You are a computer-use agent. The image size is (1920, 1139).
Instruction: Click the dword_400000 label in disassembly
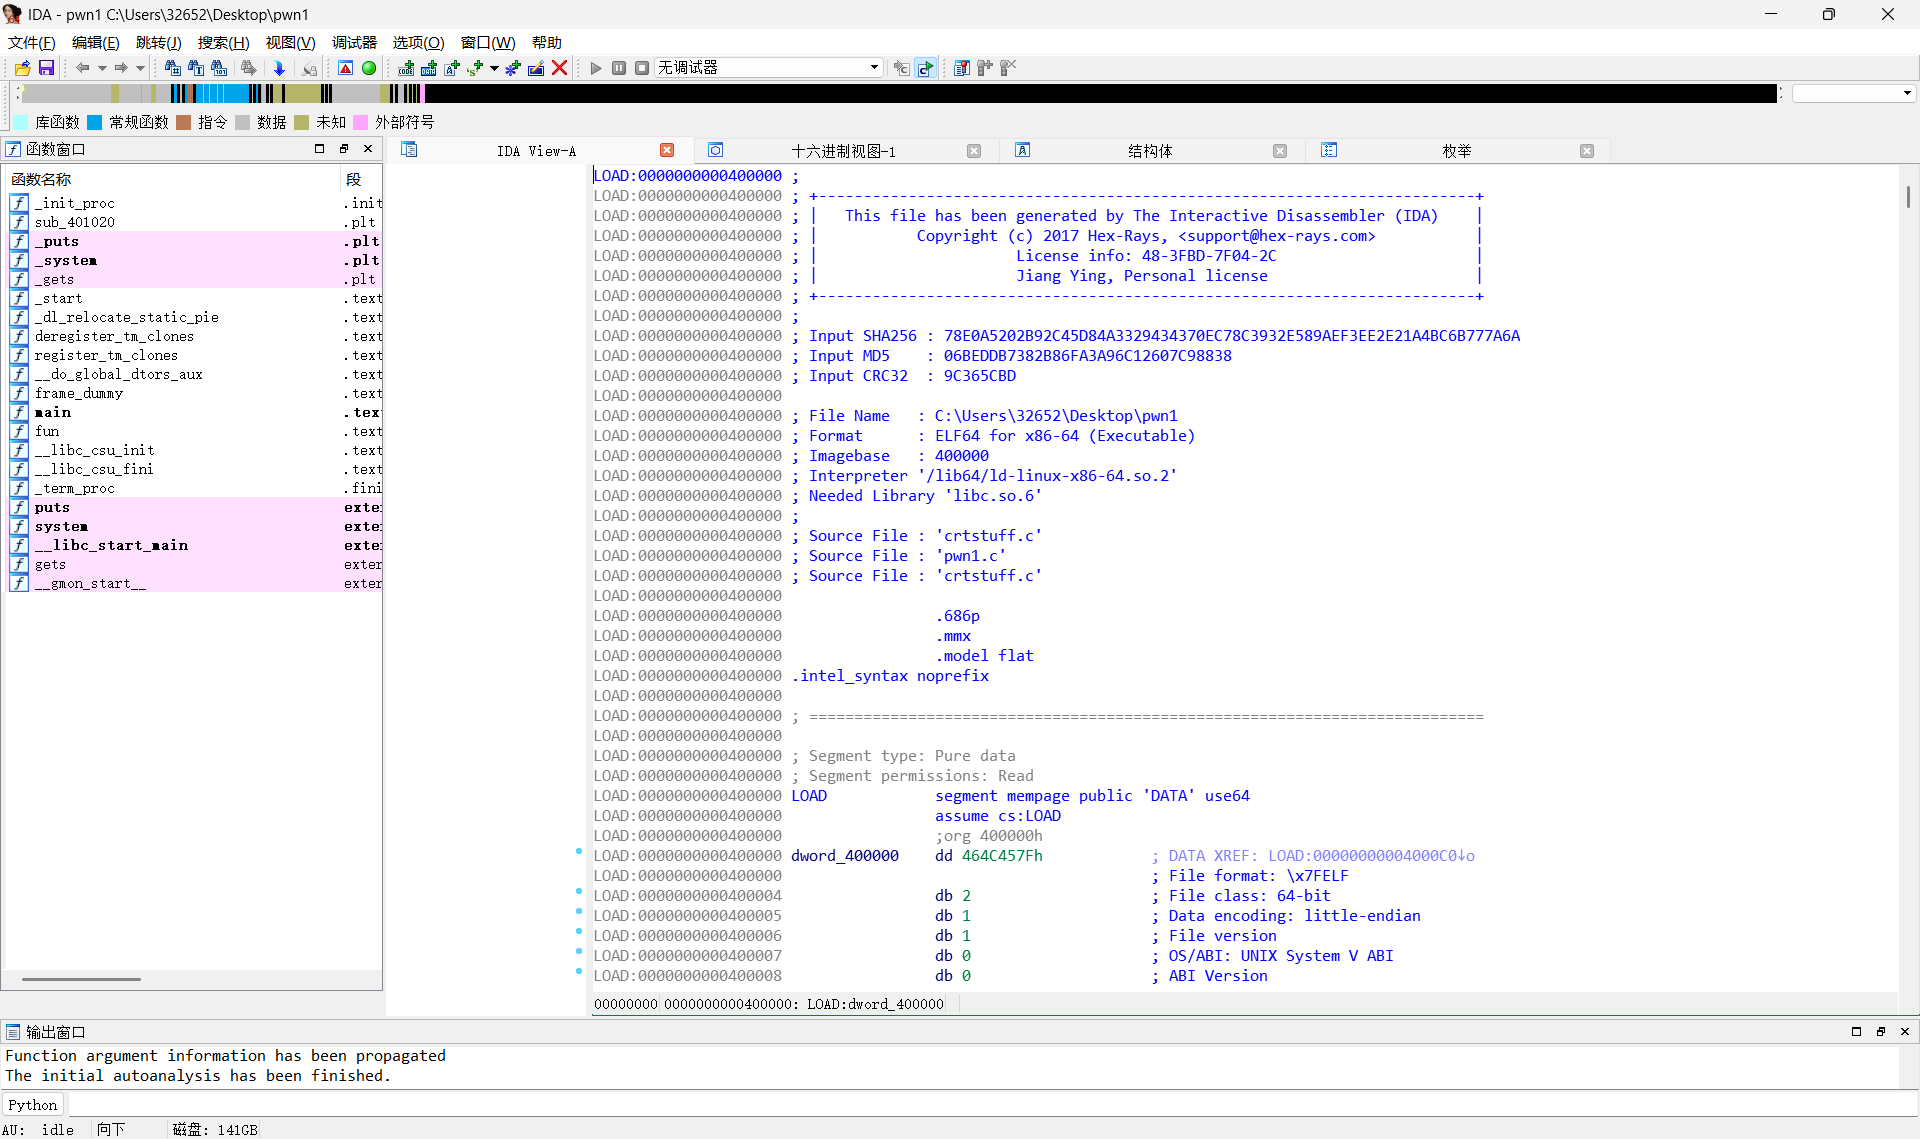pos(845,856)
